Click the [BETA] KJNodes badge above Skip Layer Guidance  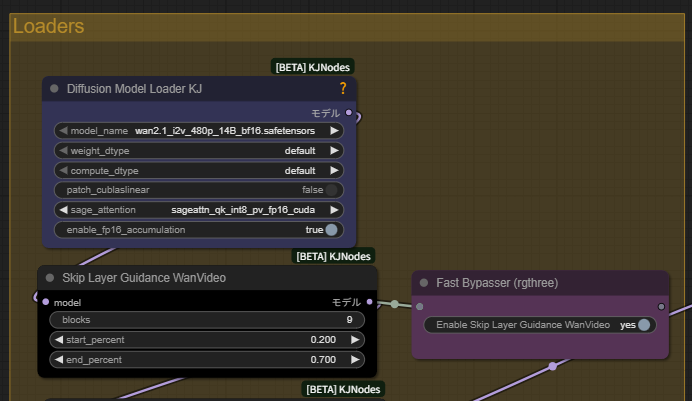click(333, 256)
